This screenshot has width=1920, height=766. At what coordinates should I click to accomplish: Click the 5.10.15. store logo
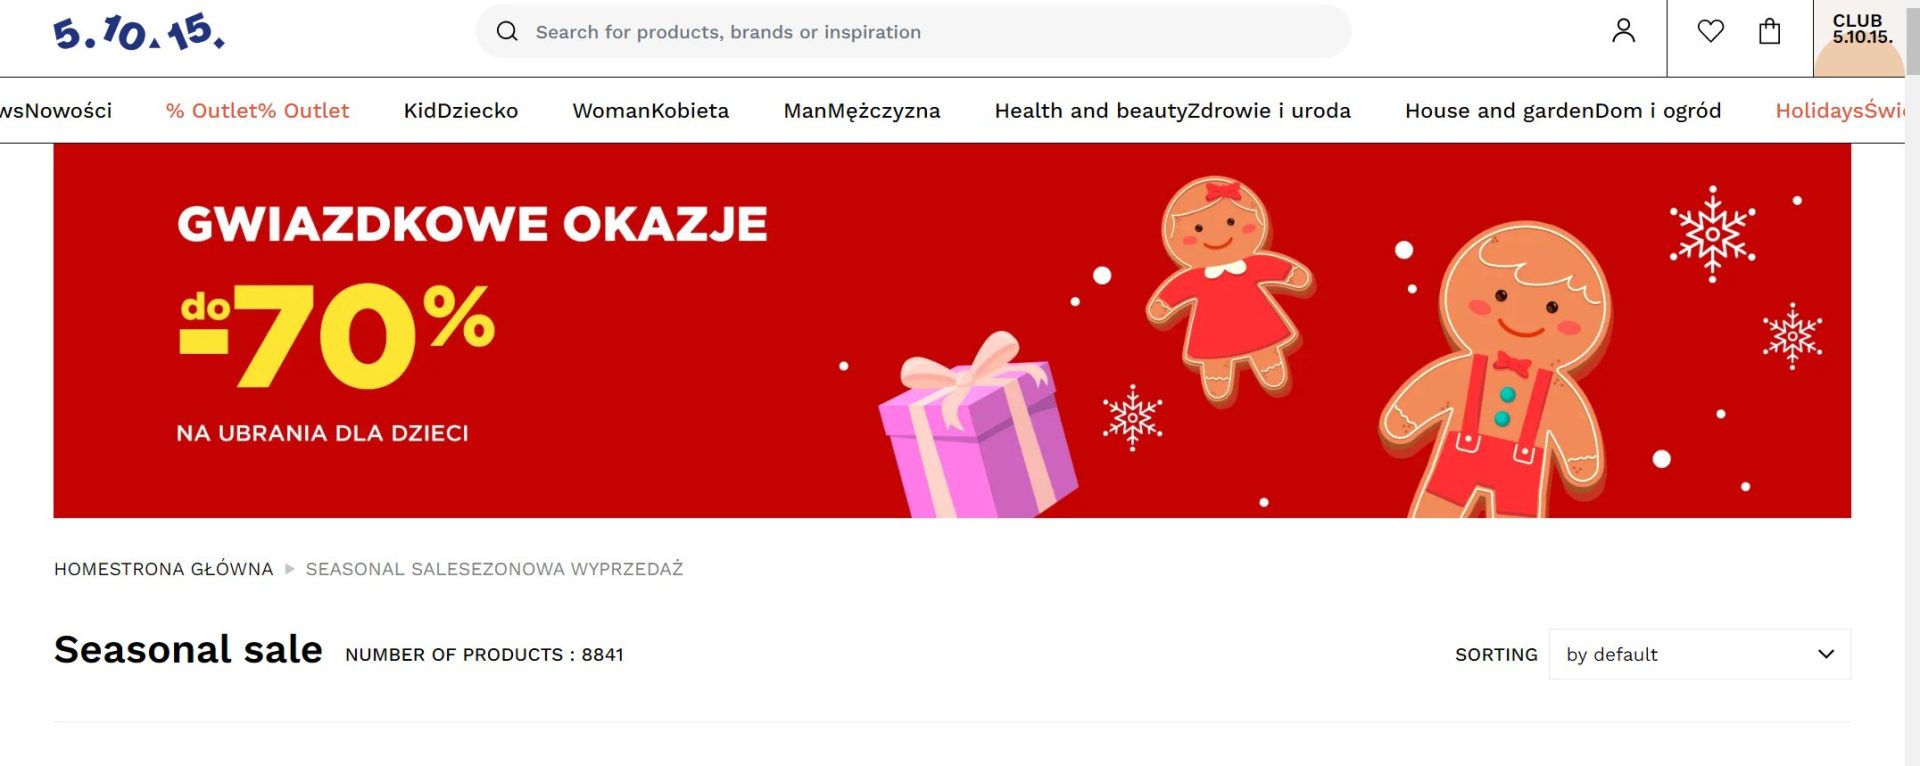tap(139, 33)
